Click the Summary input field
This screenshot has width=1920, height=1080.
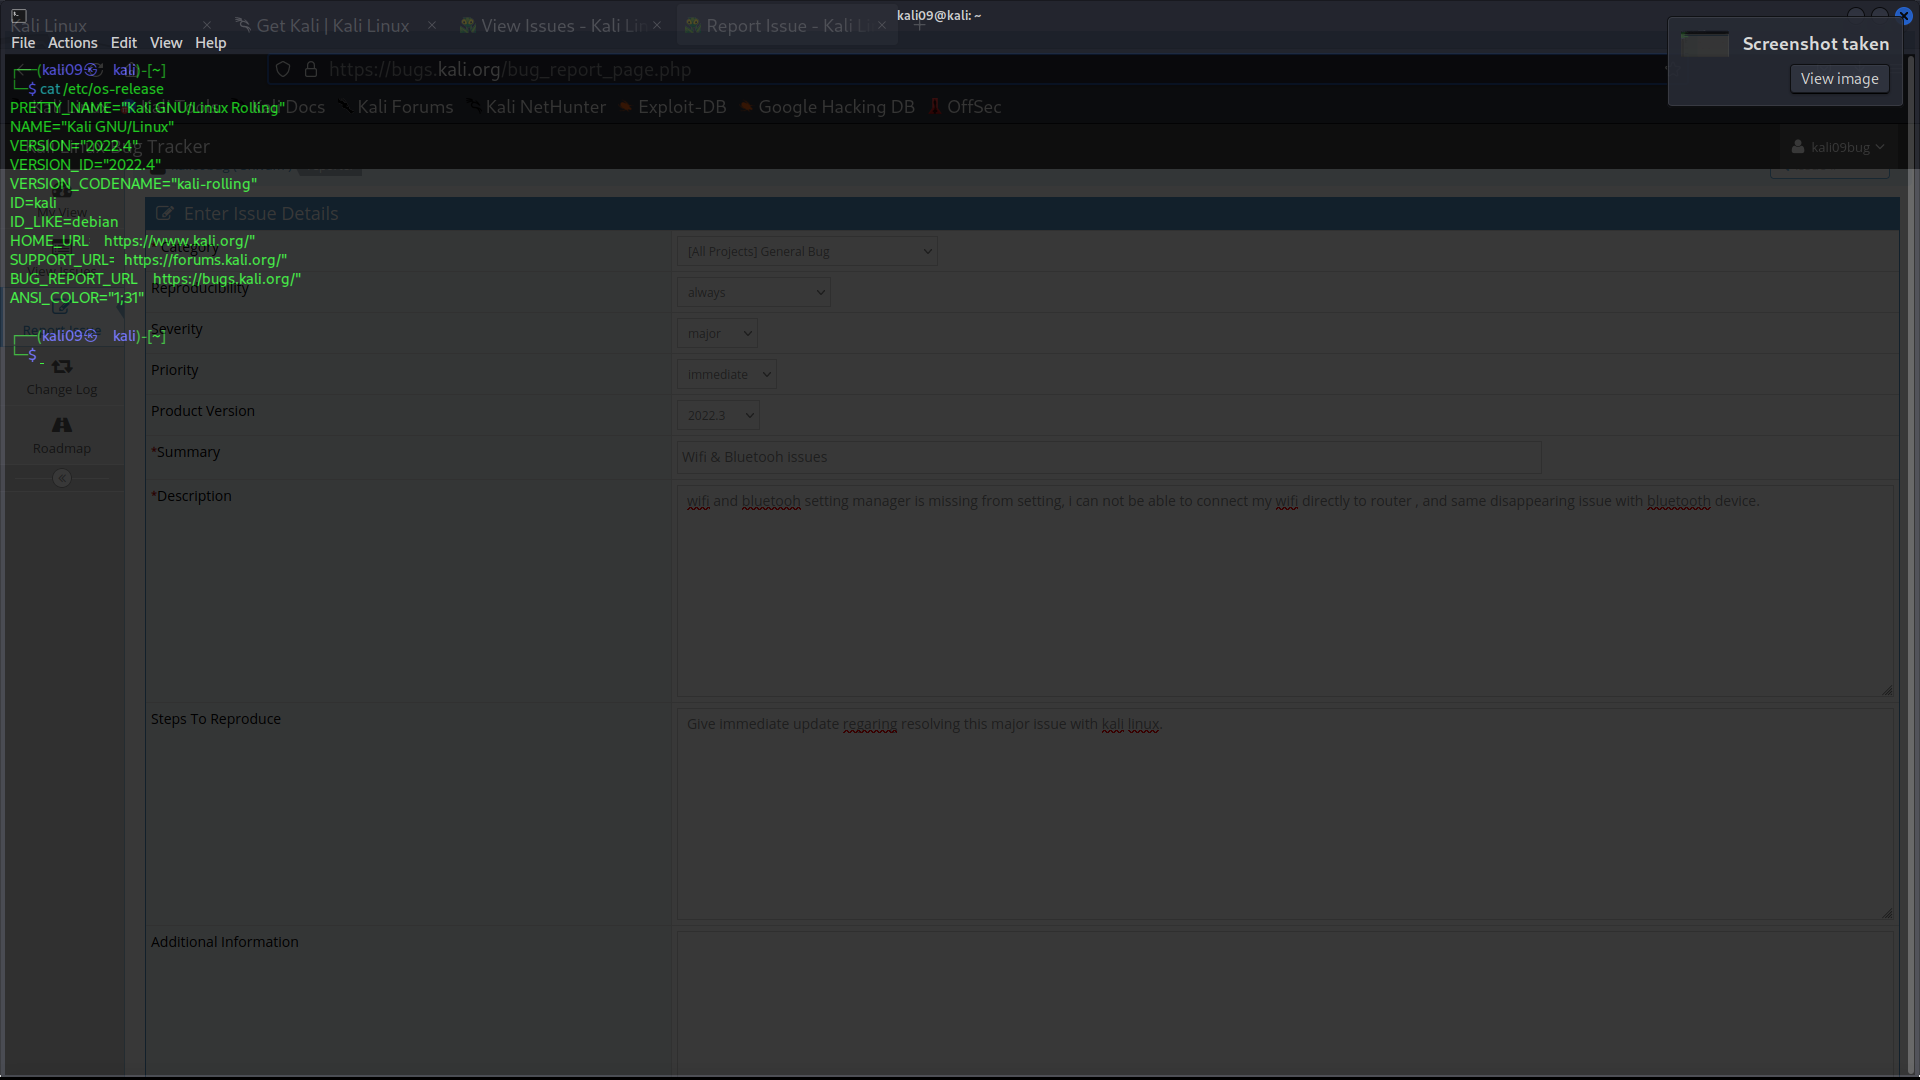1108,457
